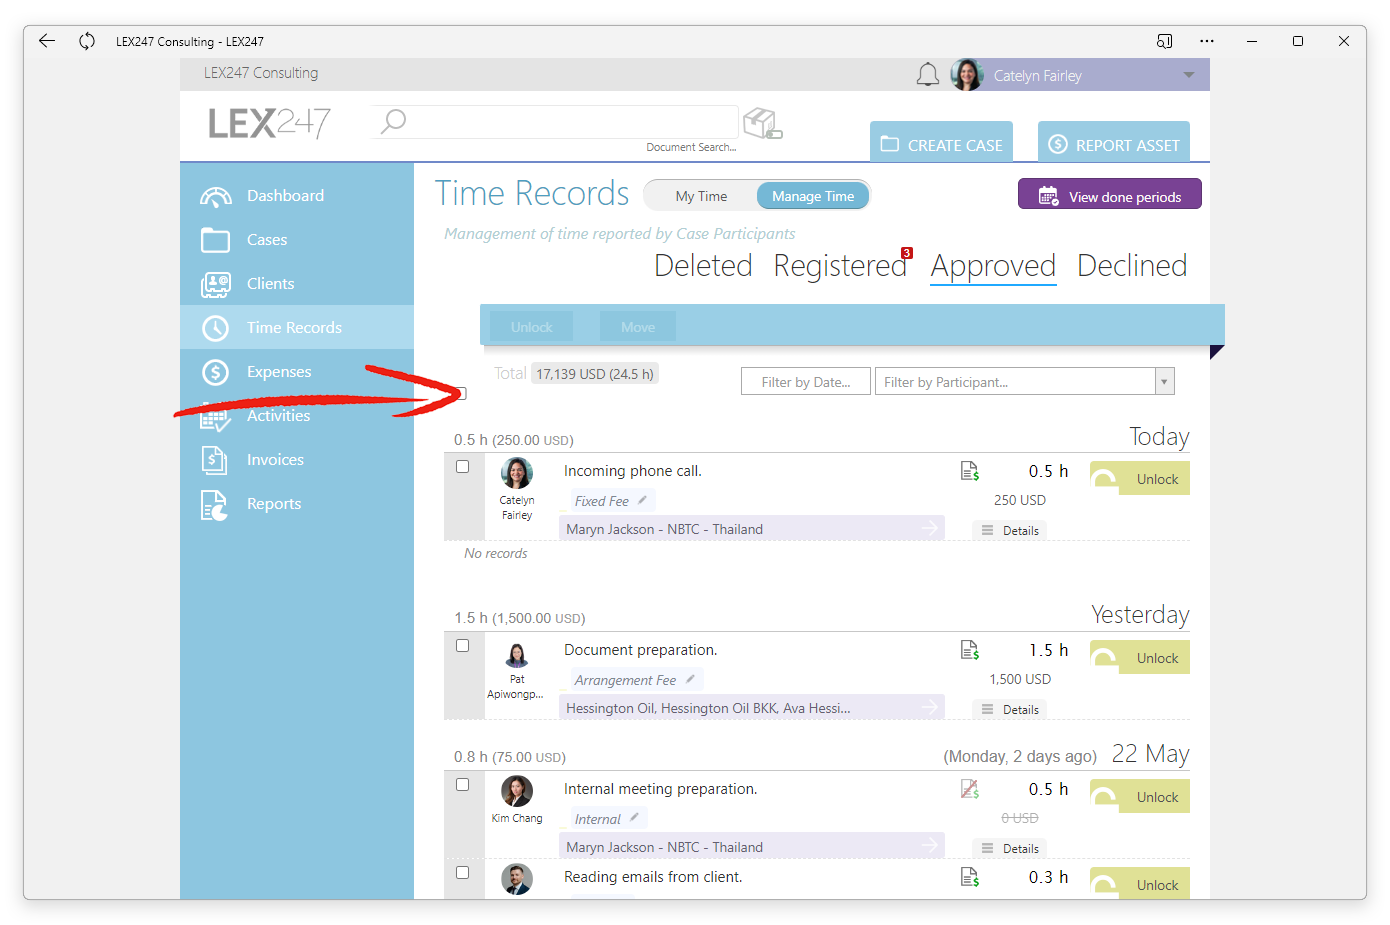This screenshot has width=1390, height=925.
Task: Unlock the Incoming phone call record
Action: pos(1140,479)
